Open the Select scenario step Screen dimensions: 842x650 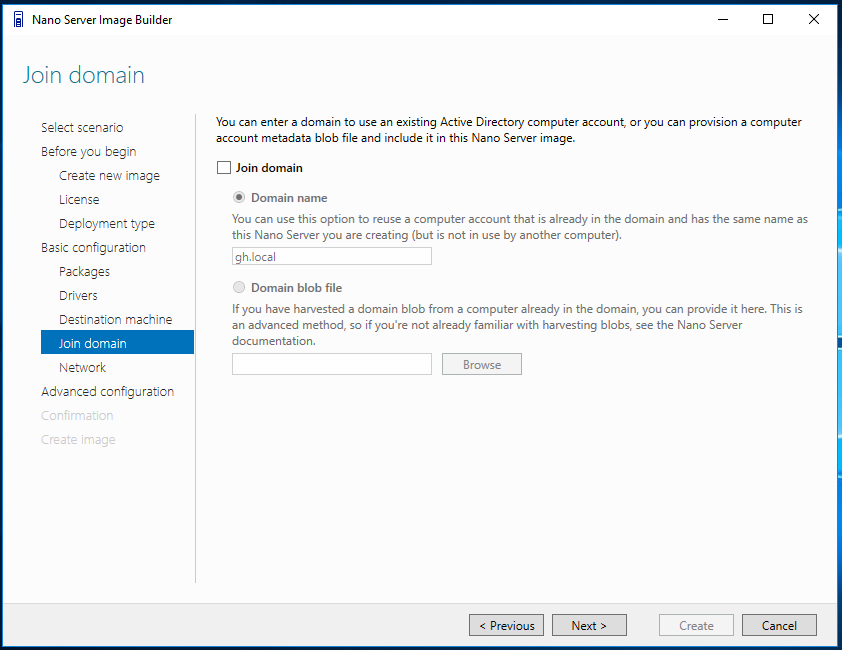click(82, 127)
